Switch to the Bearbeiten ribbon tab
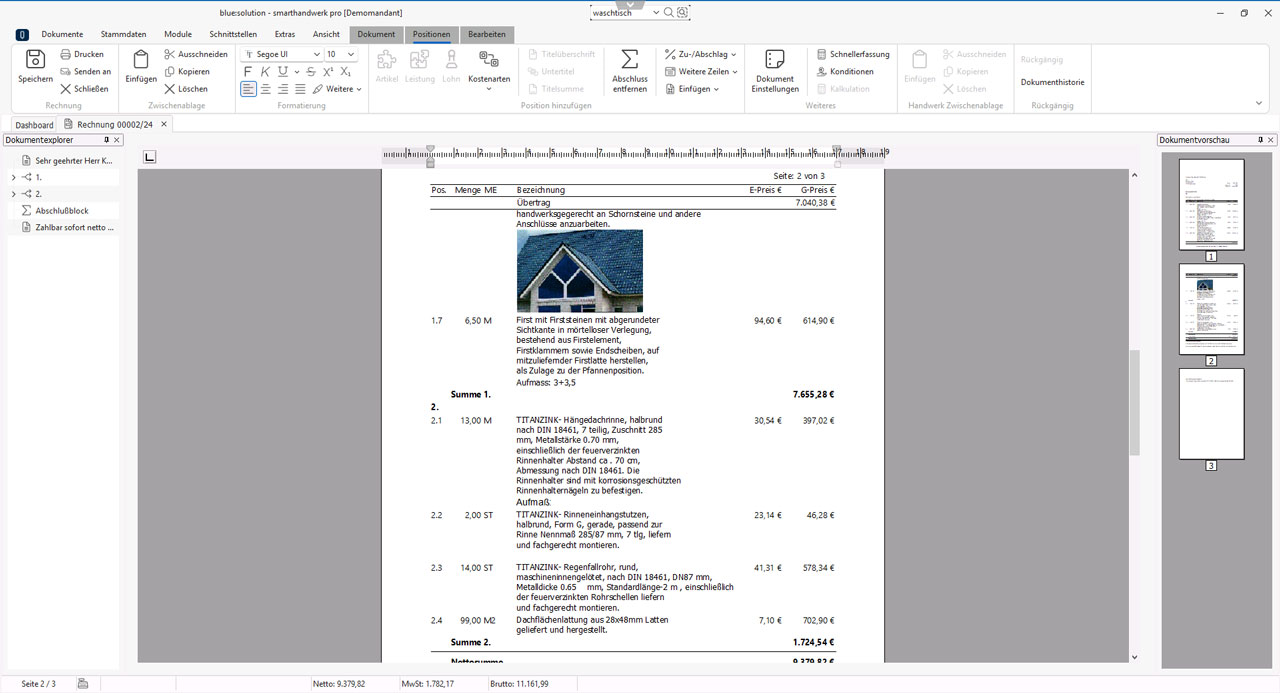Viewport: 1280px width, 693px height. click(x=487, y=34)
